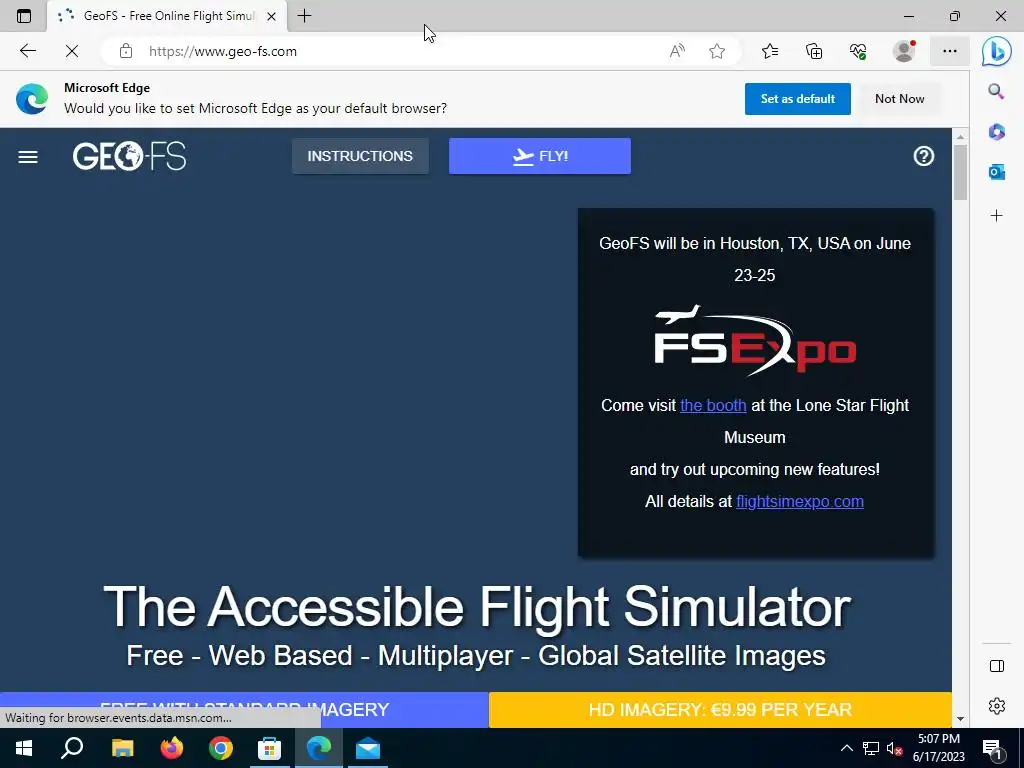Open Read aloud in address bar
Screen dimensions: 1024x768
(677, 51)
